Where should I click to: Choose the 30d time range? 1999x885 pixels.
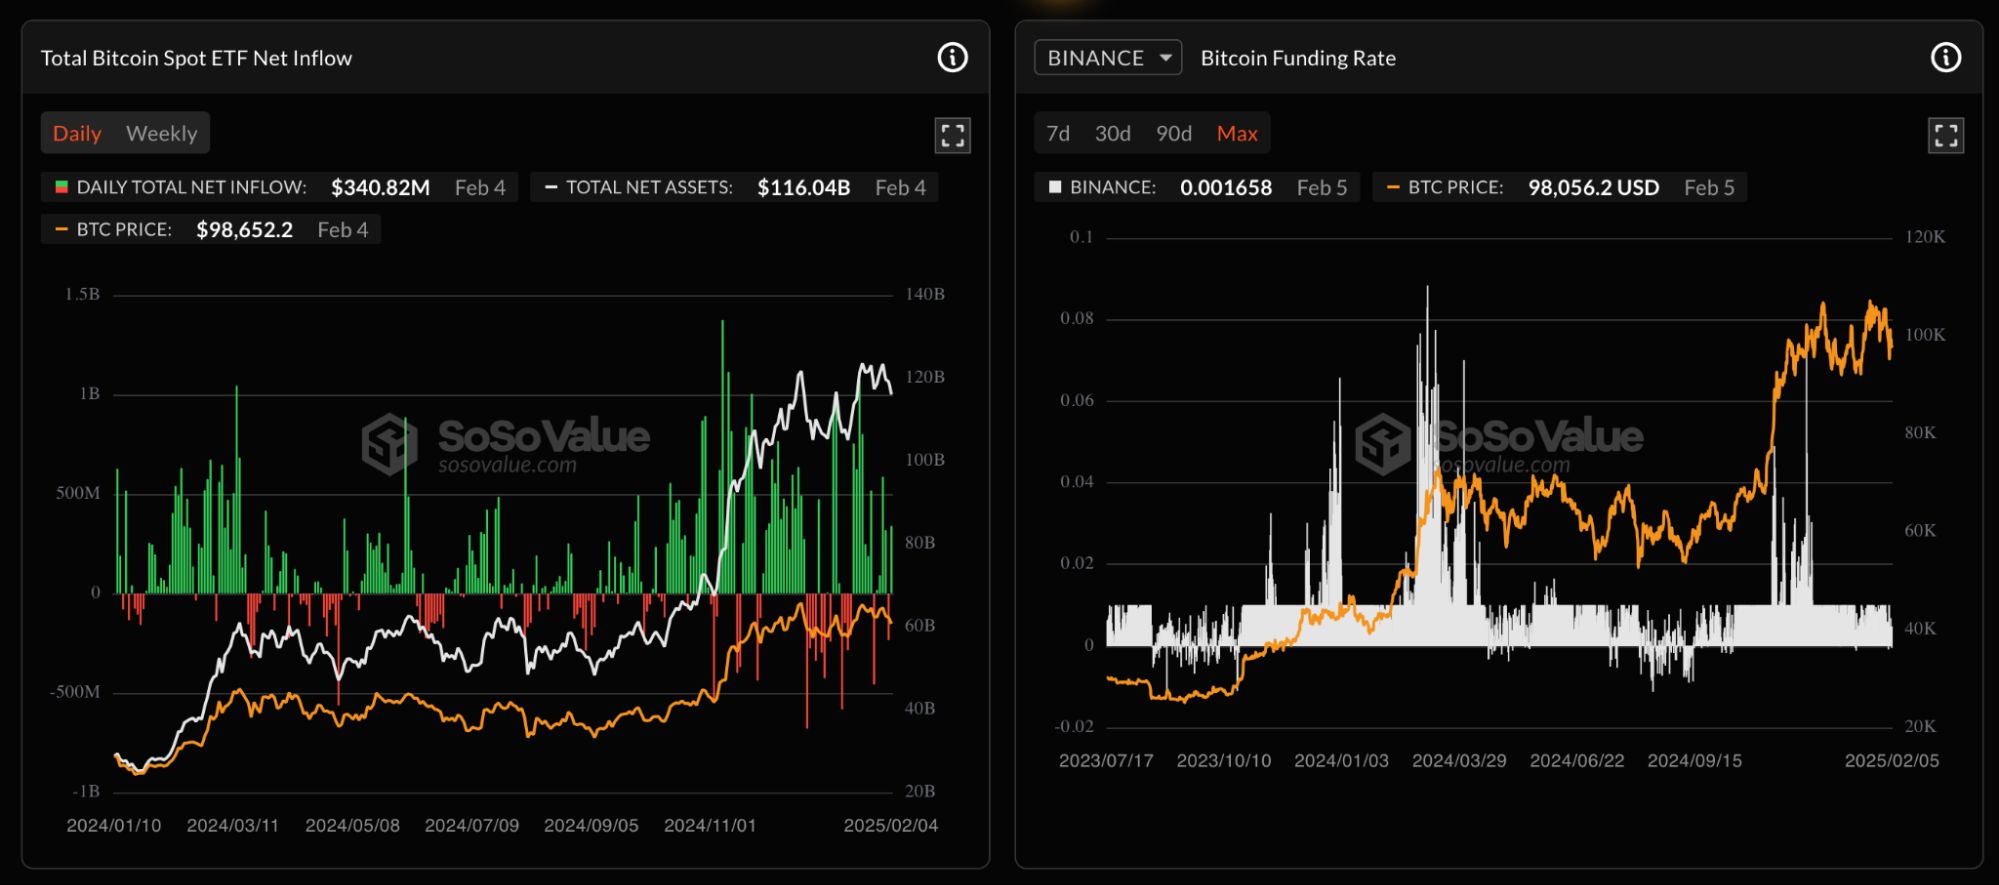pos(1112,134)
